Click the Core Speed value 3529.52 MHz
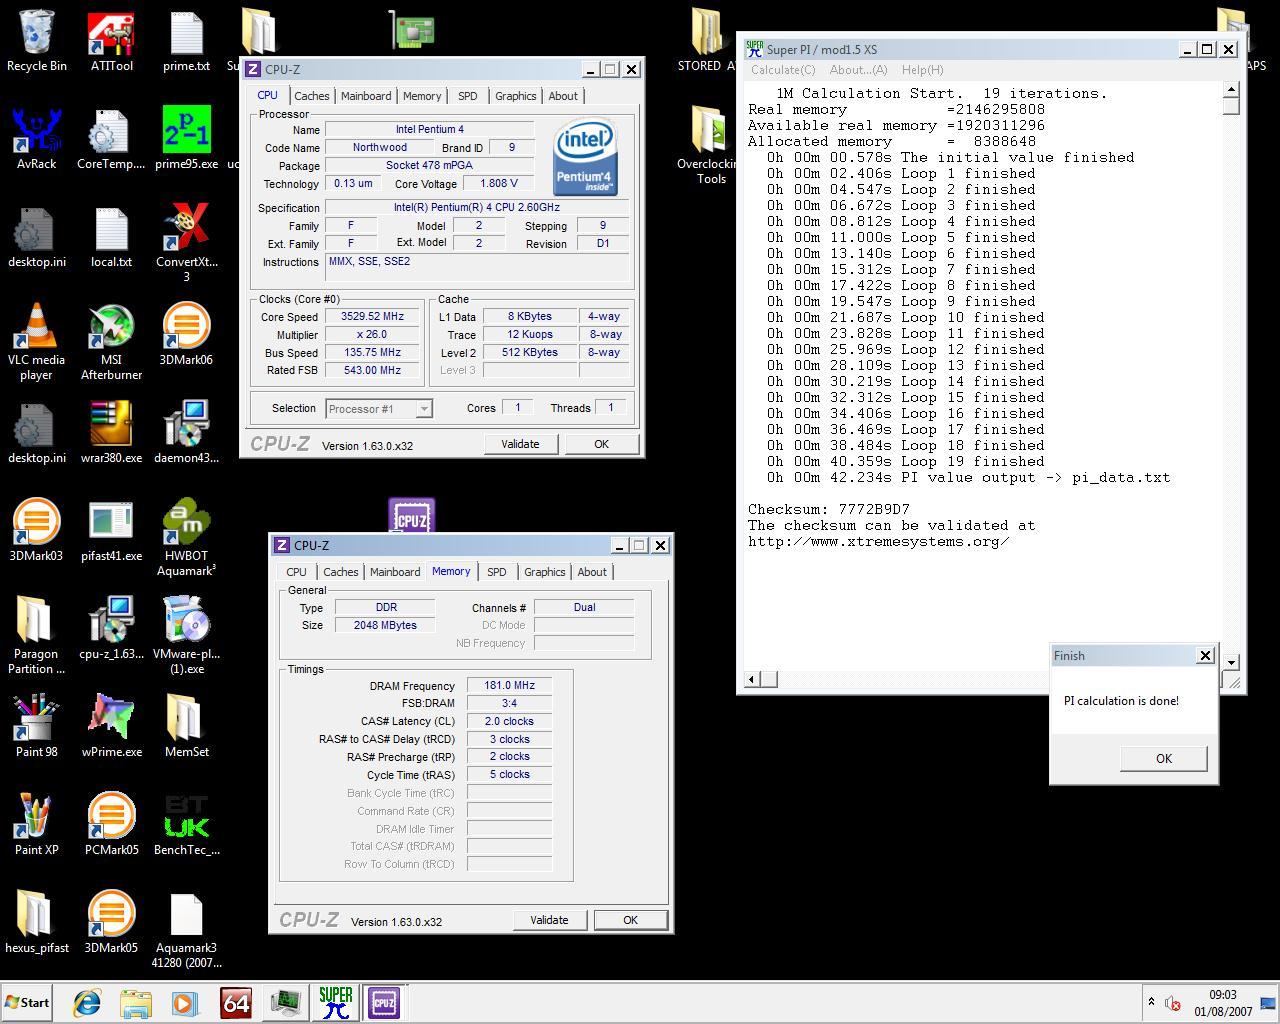Image resolution: width=1280 pixels, height=1024 pixels. tap(372, 316)
